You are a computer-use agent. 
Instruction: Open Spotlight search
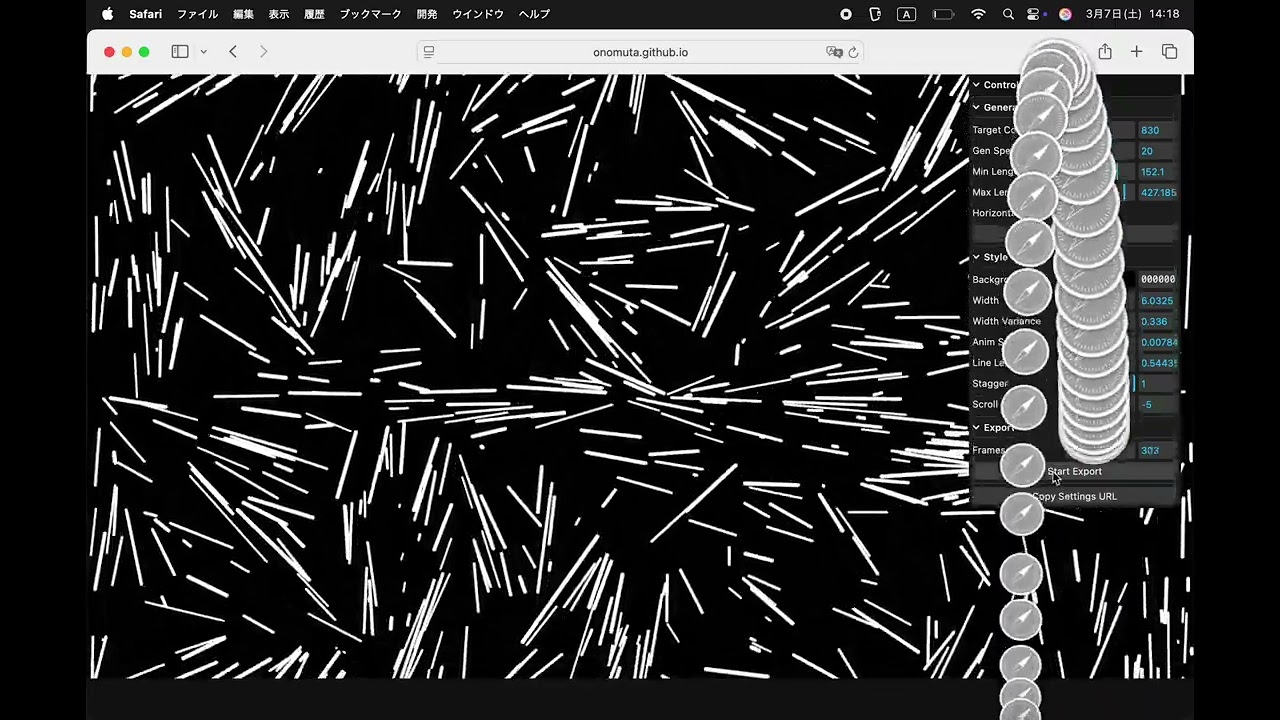[x=1008, y=14]
